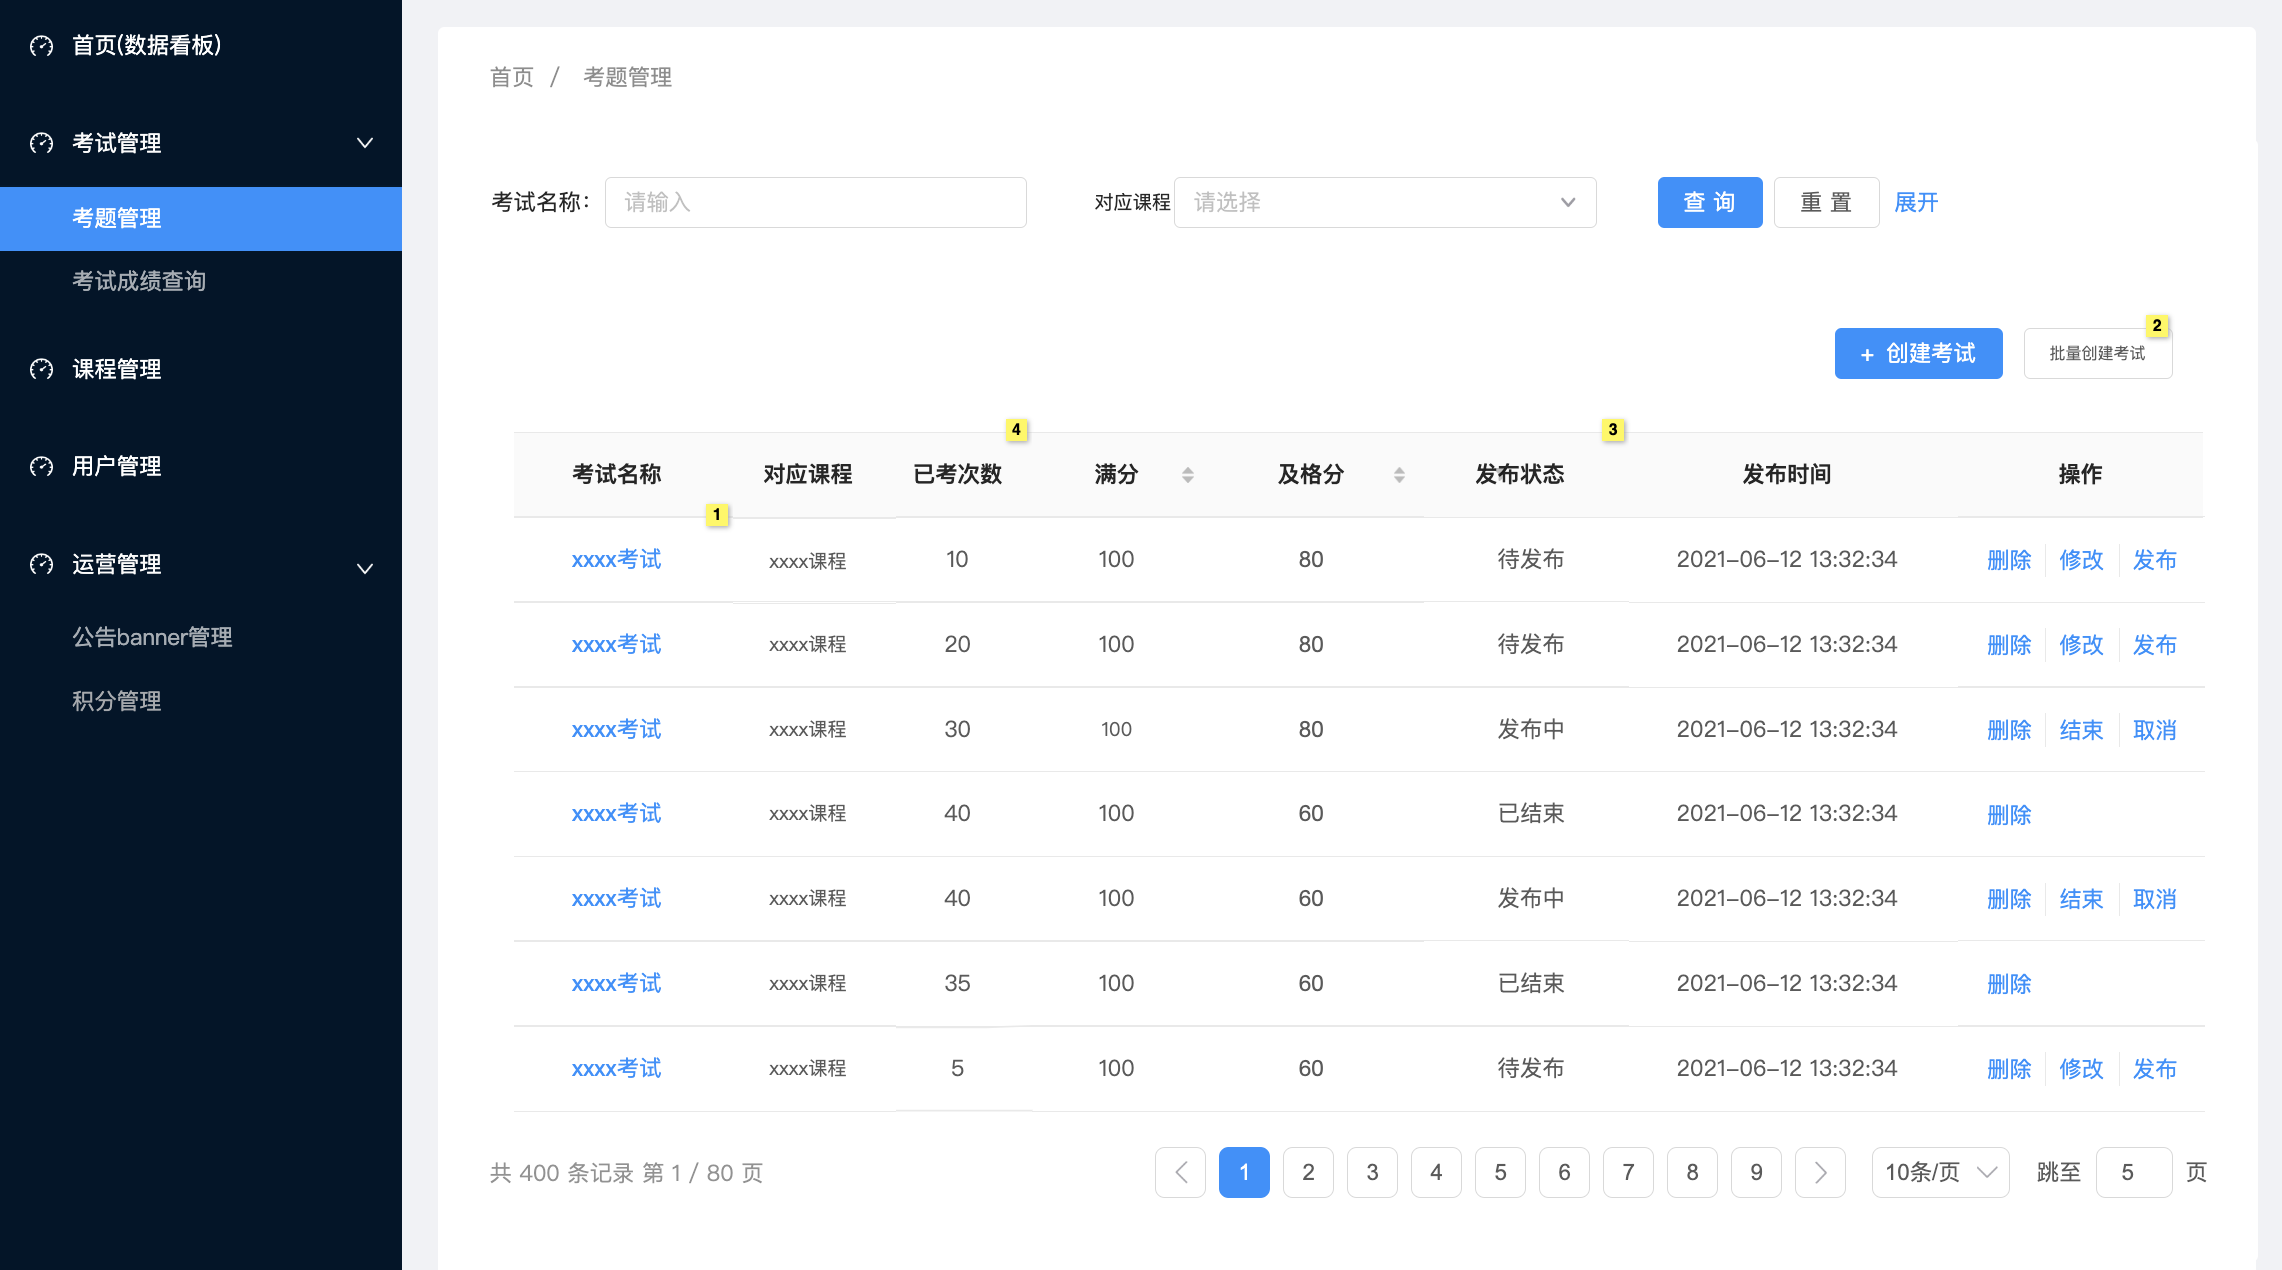This screenshot has width=2282, height=1270.
Task: Go to page 1 in pagination
Action: click(1244, 1172)
